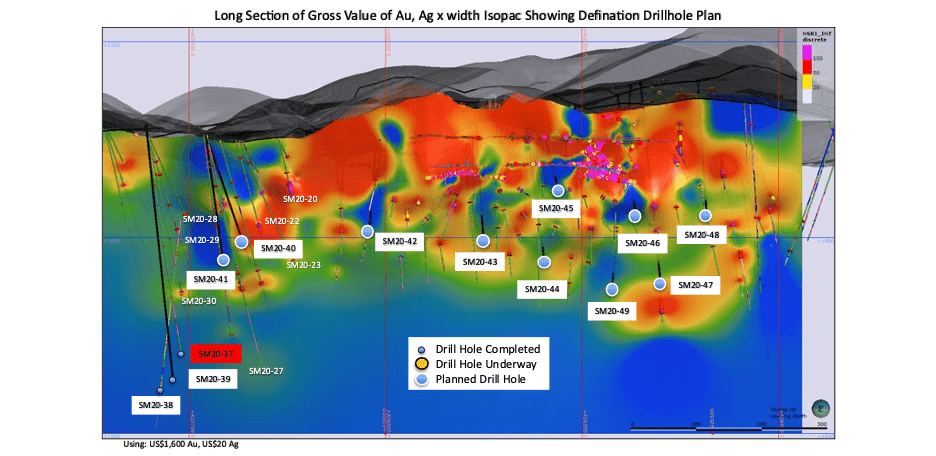
Task: Click the SM20-27 hole label
Action: pos(266,371)
